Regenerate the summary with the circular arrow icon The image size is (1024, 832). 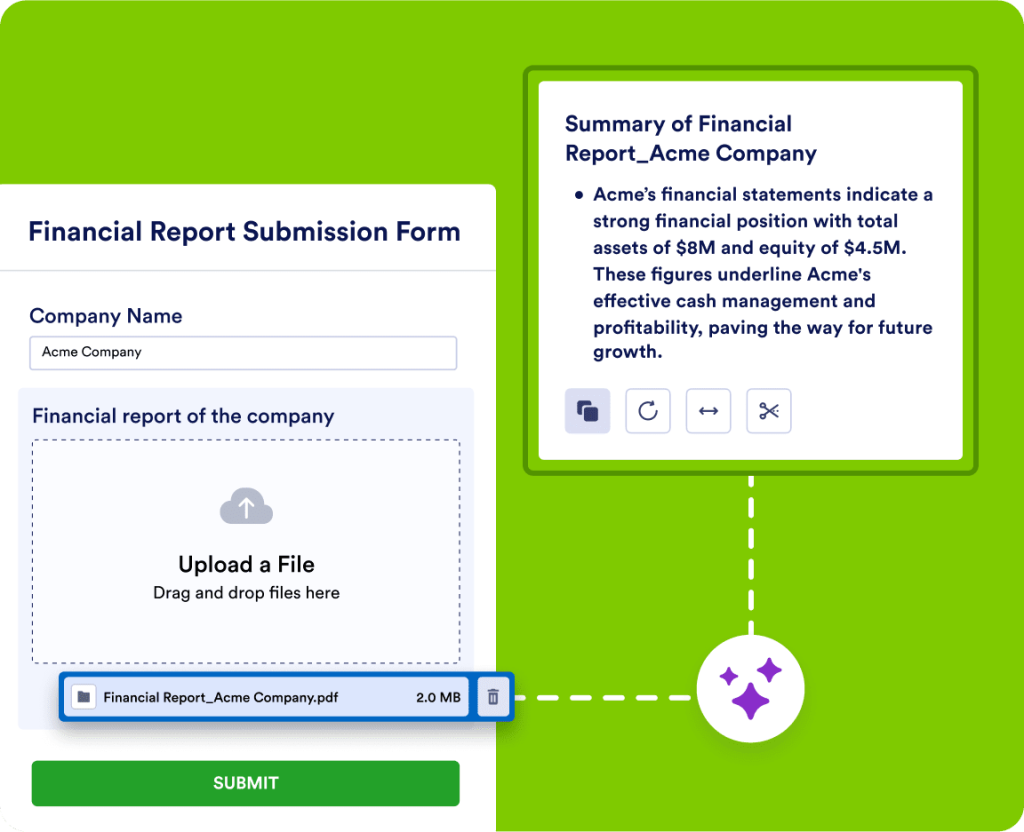[x=648, y=411]
